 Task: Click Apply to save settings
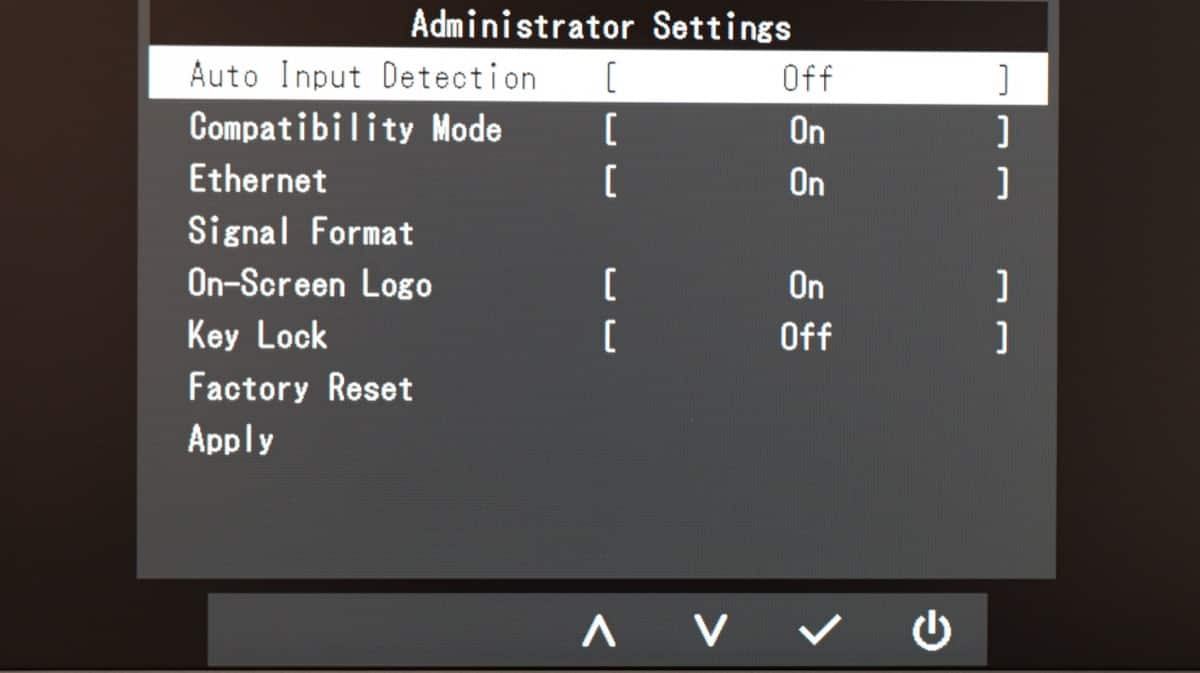230,440
